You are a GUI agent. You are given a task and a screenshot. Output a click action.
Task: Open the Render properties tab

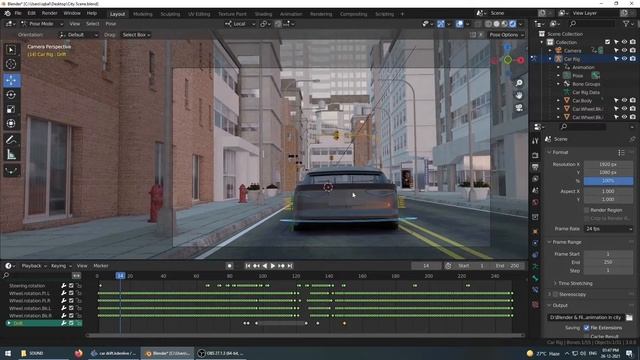pyautogui.click(x=535, y=156)
